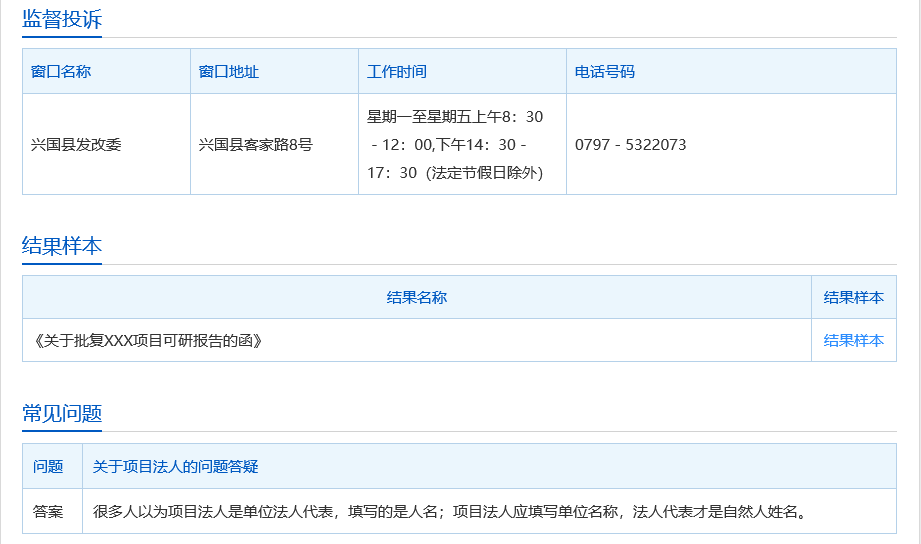
Task: Select the address 兴国县客家路8号
Action: [256, 144]
